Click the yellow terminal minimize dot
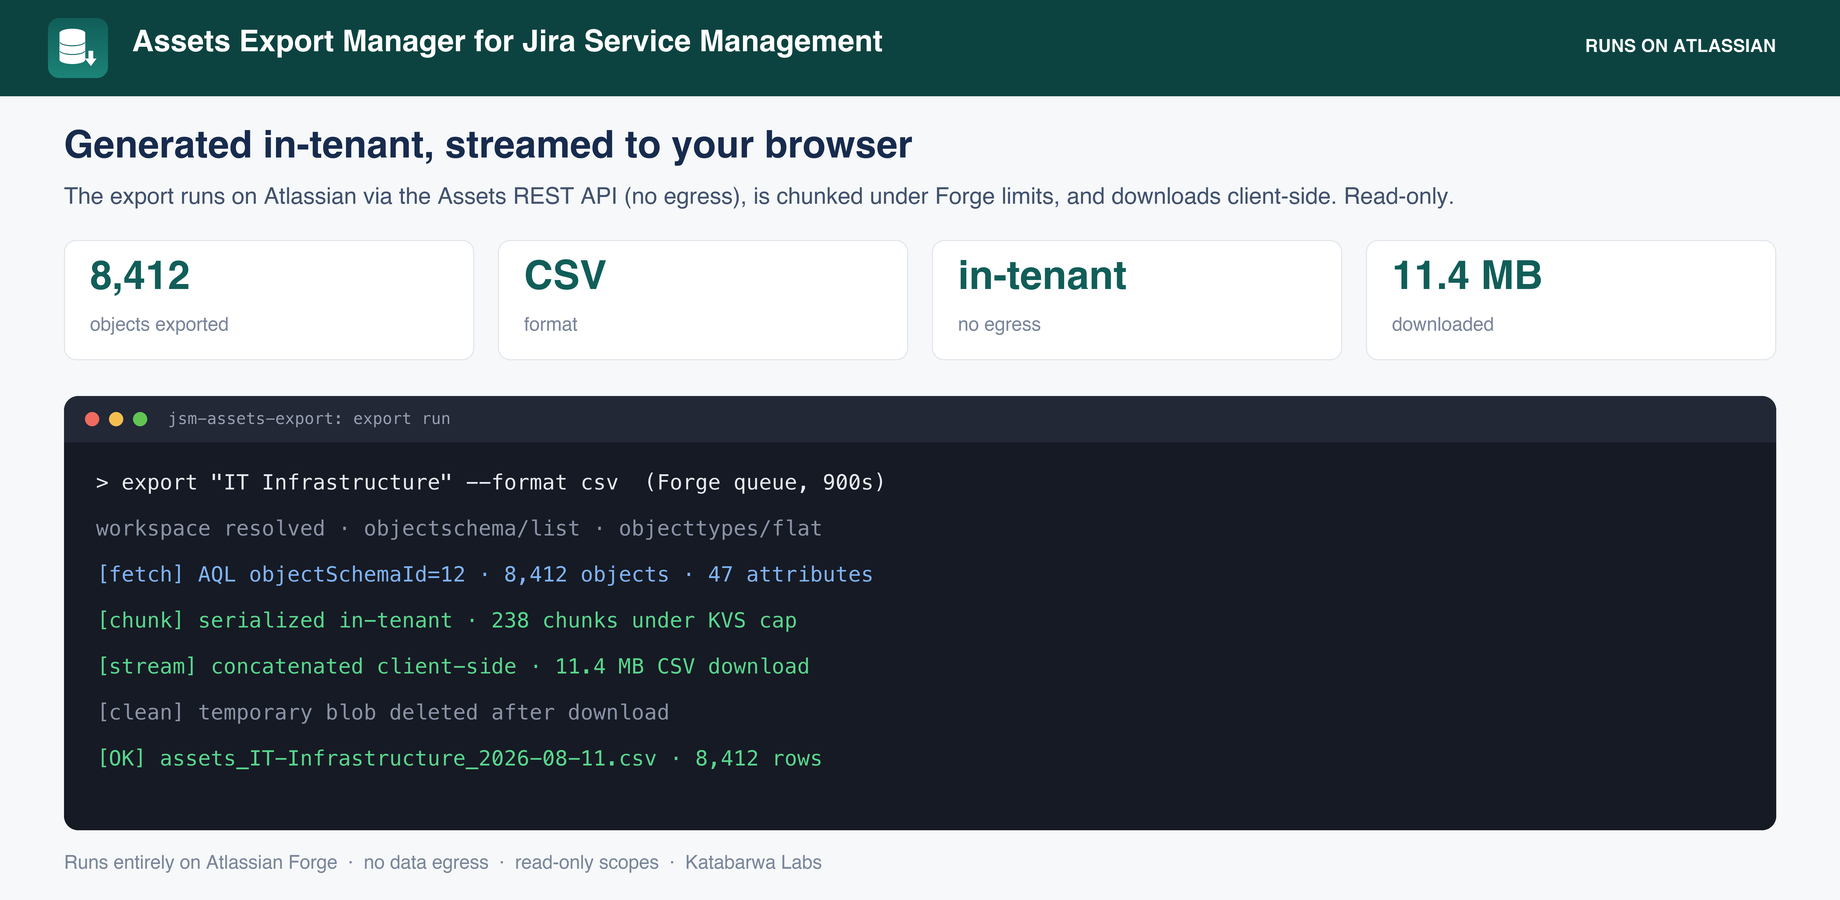 (x=116, y=419)
